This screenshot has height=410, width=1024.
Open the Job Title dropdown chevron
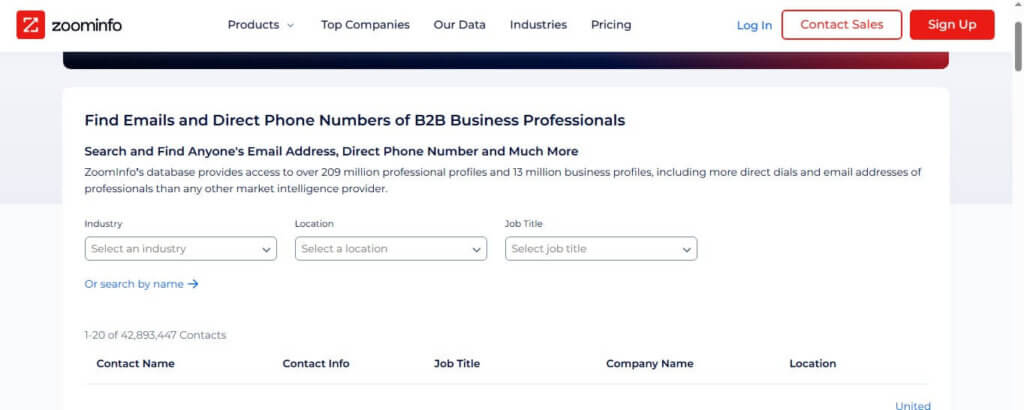[686, 249]
